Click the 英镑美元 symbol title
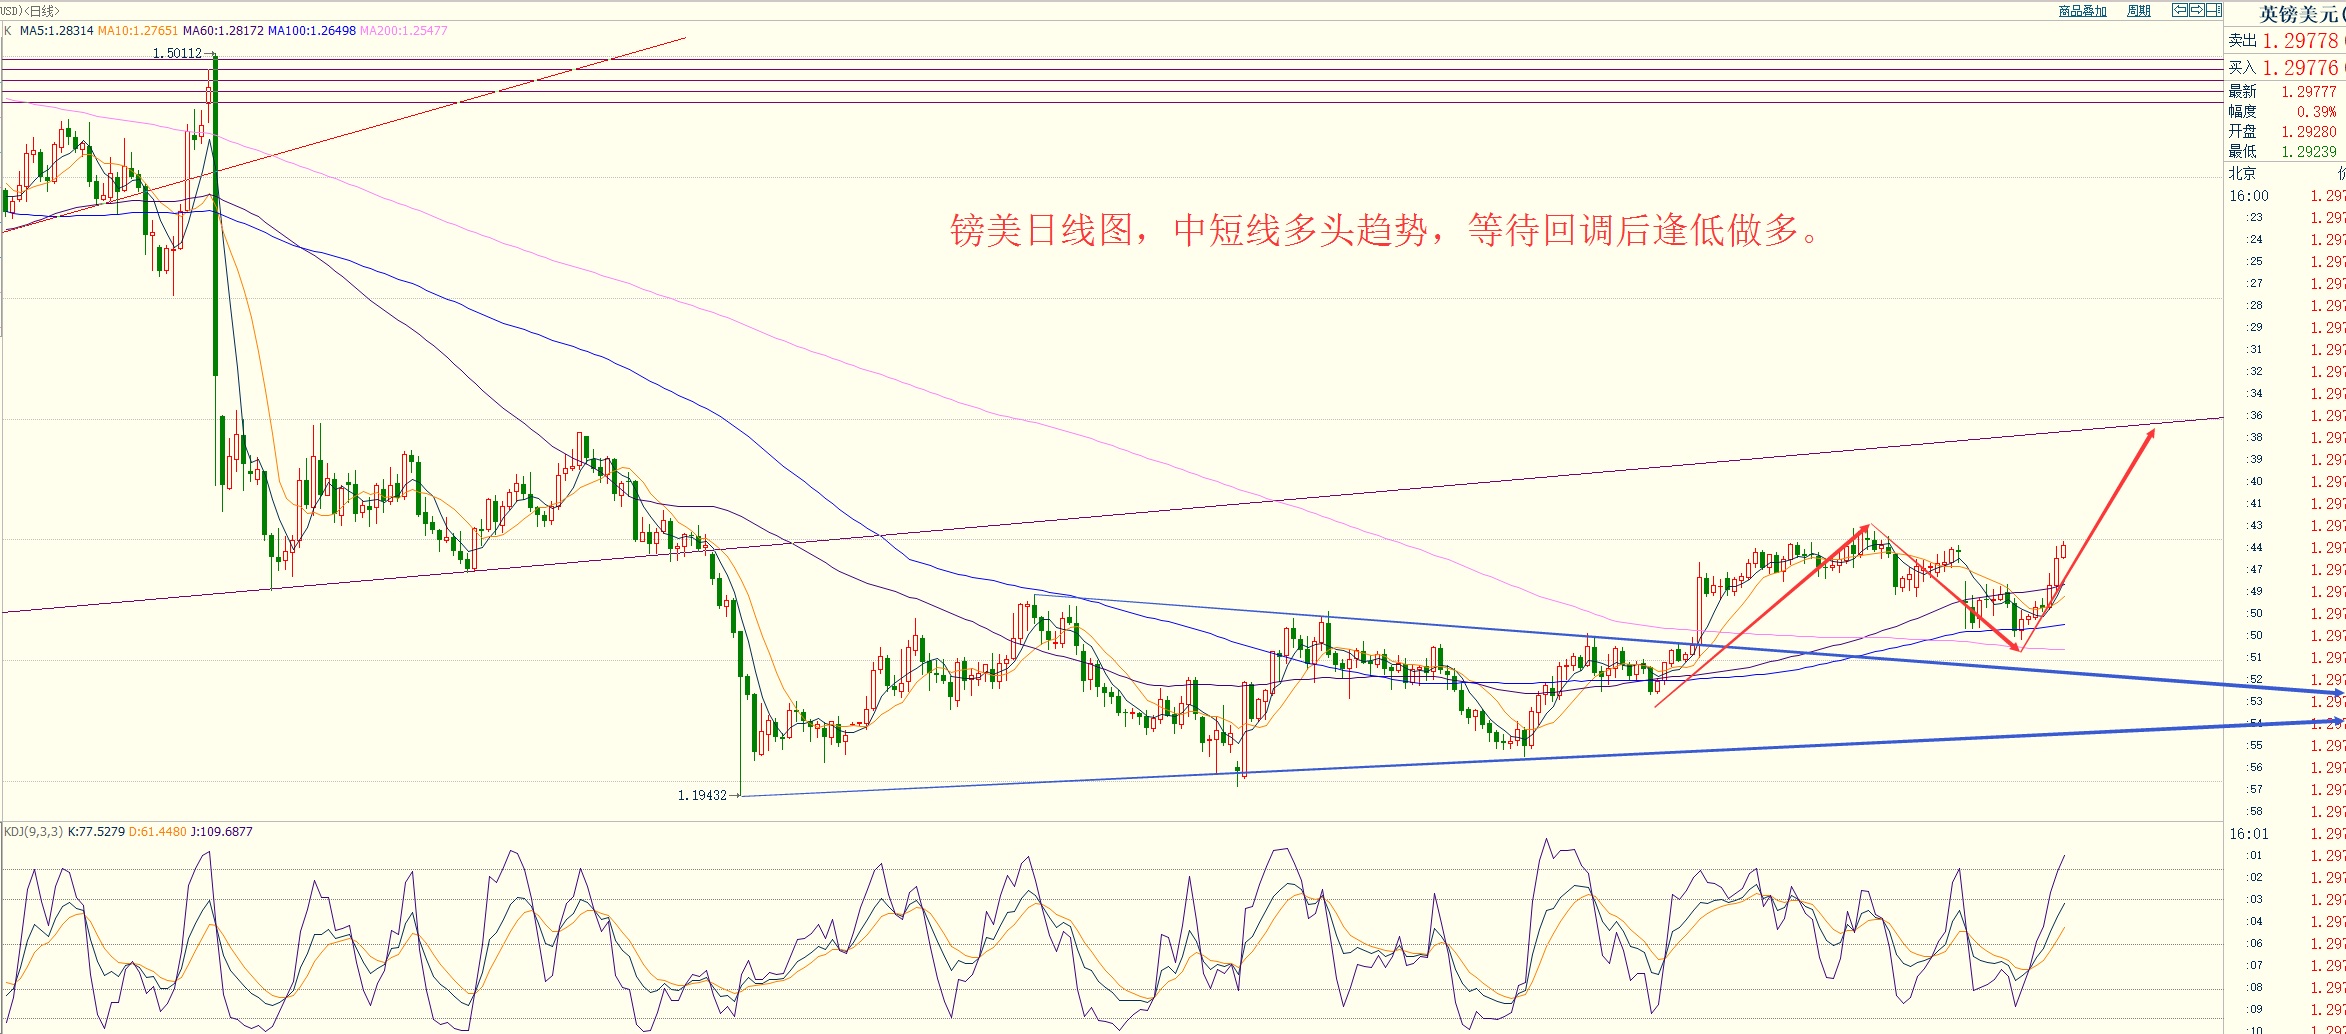This screenshot has width=2346, height=1034. click(x=2300, y=14)
